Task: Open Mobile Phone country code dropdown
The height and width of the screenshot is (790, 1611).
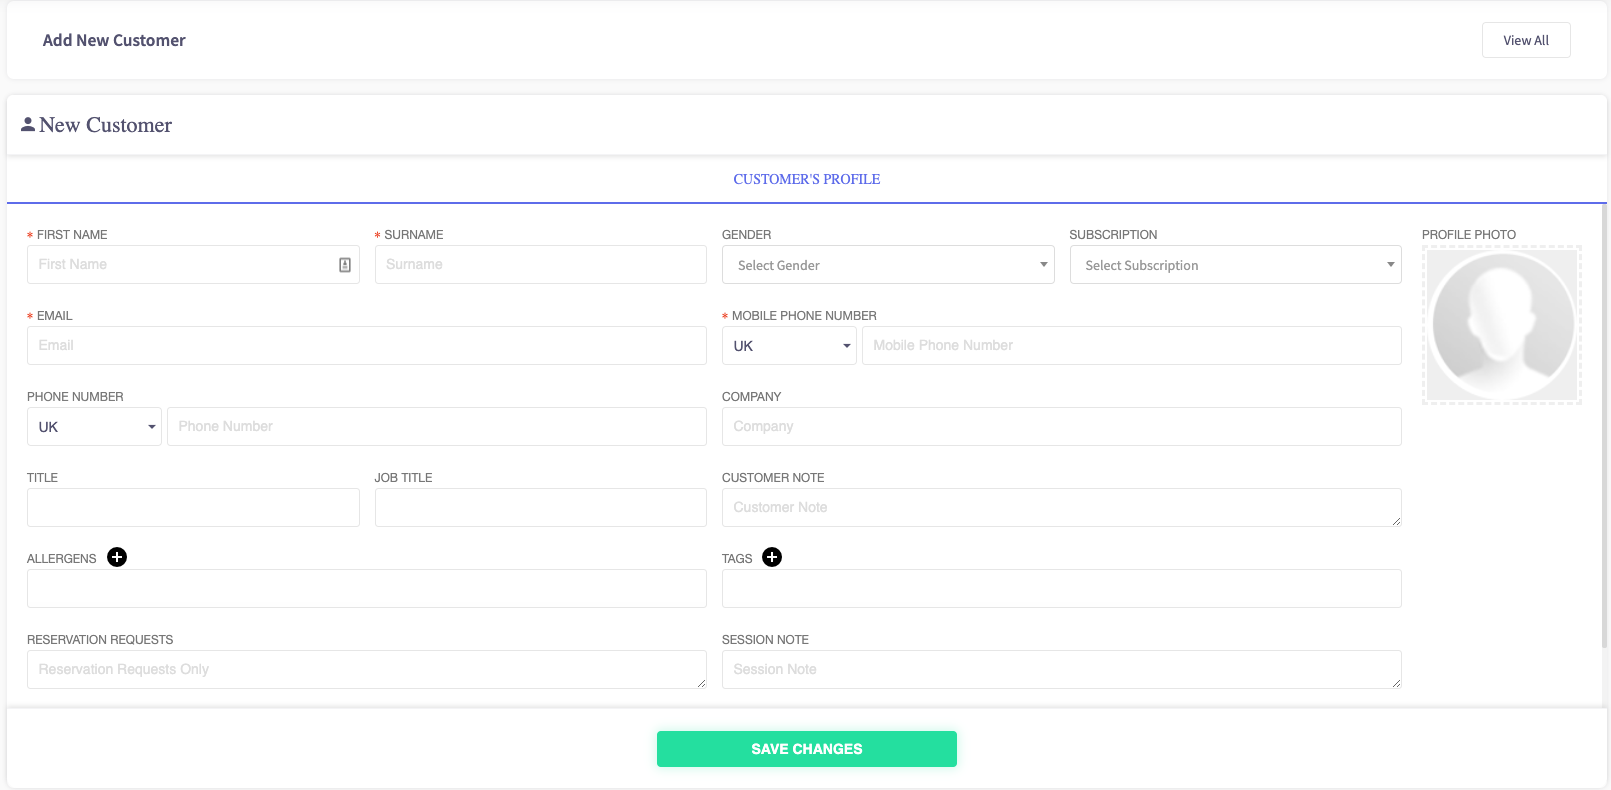Action: click(x=789, y=346)
